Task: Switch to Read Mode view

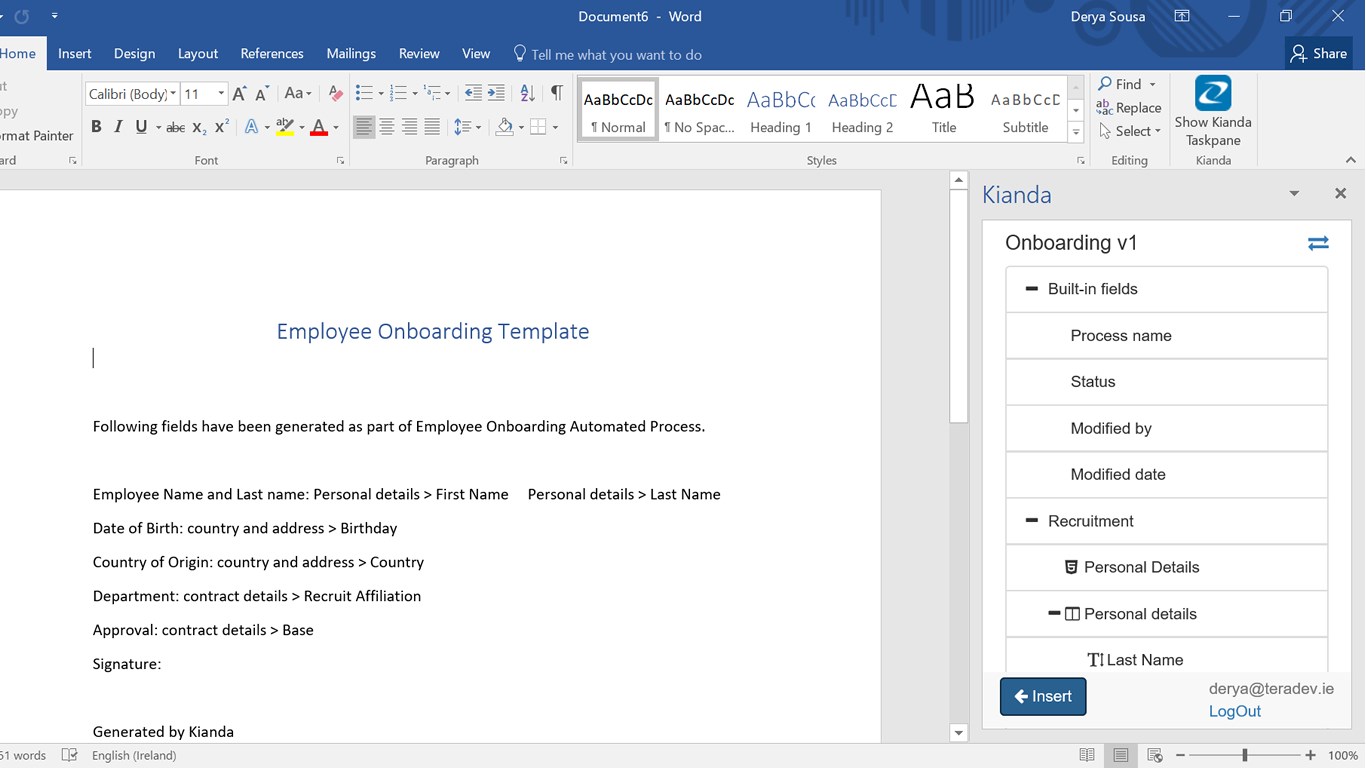Action: coord(1087,755)
